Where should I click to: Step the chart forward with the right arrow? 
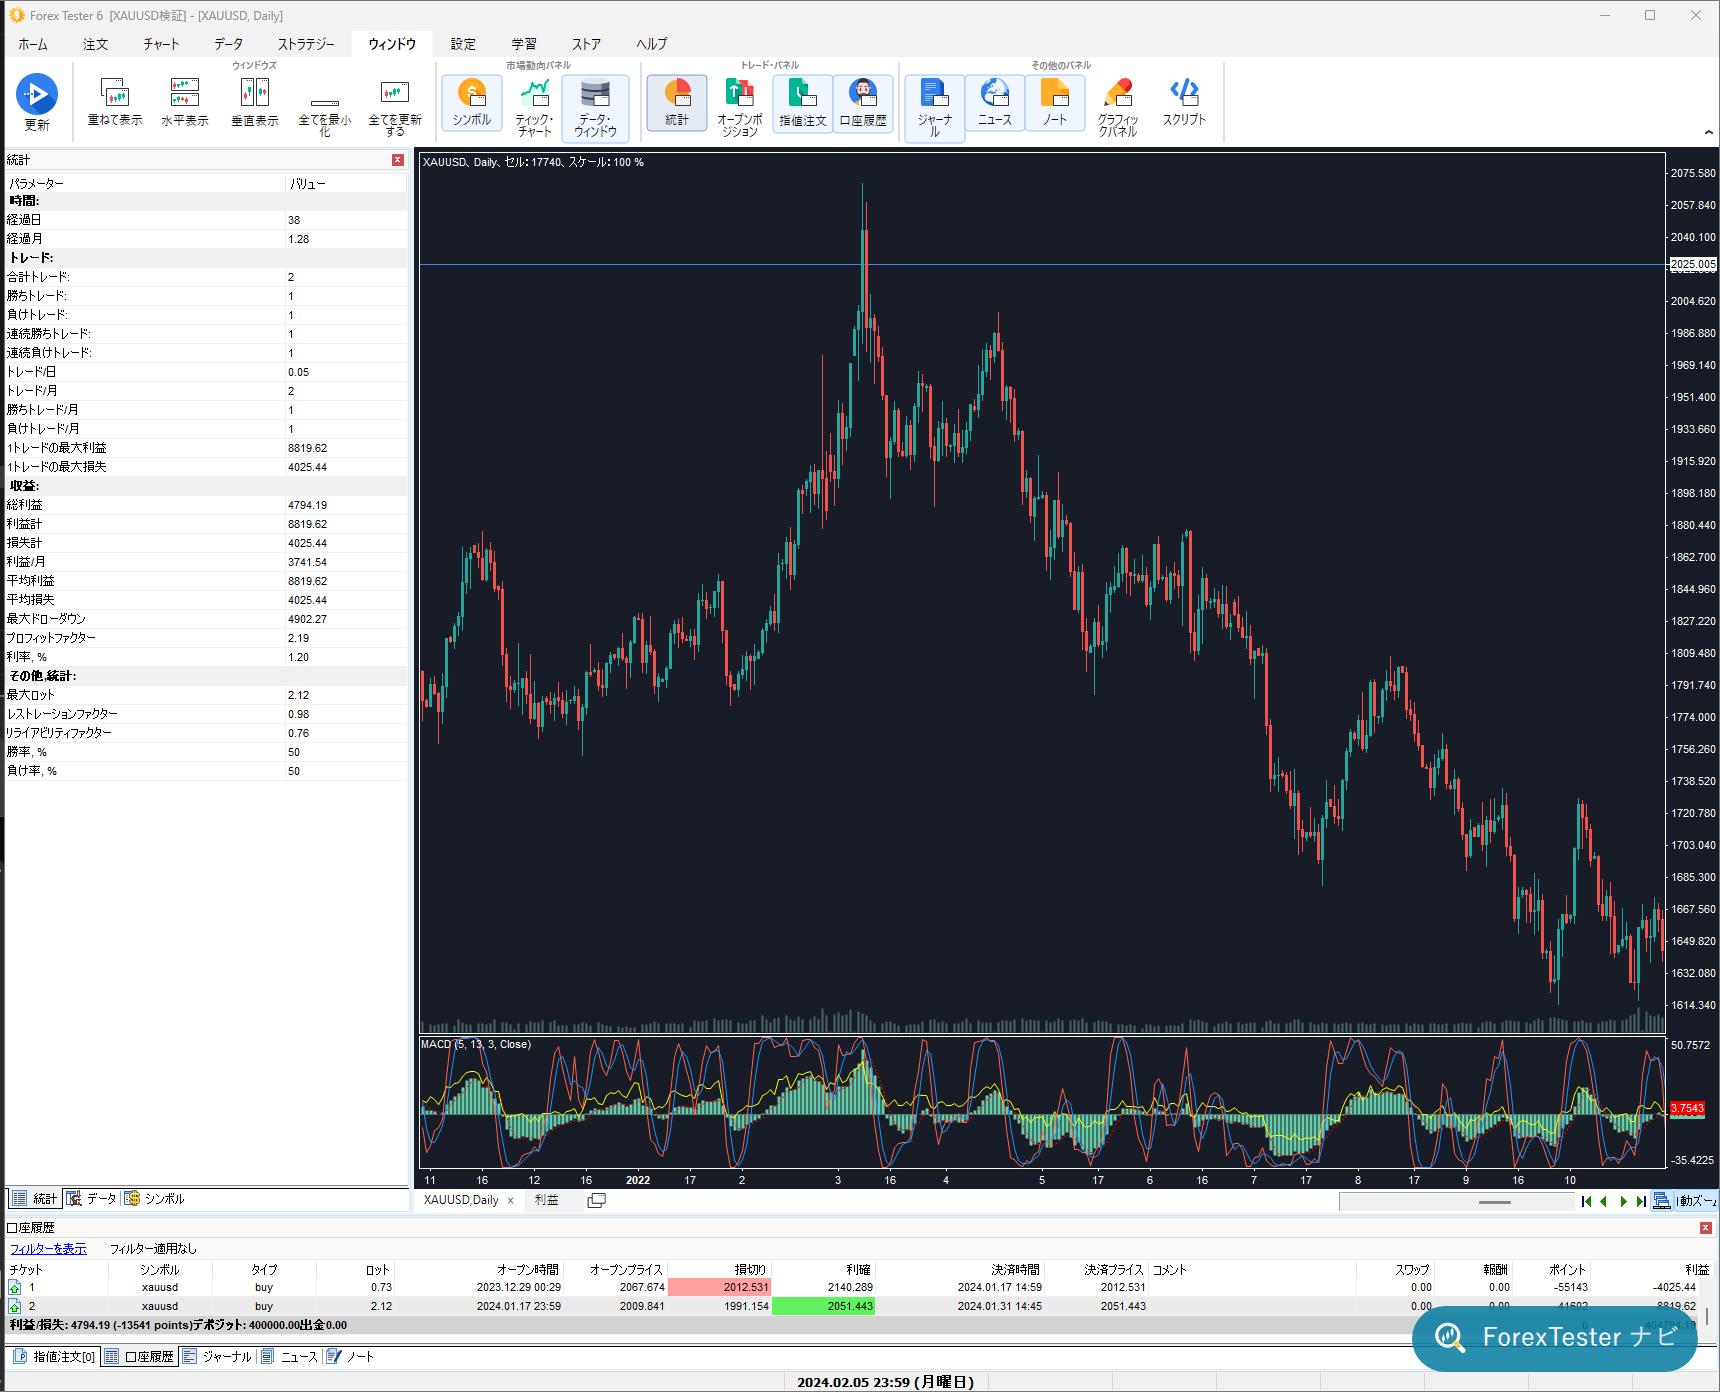[1623, 1201]
